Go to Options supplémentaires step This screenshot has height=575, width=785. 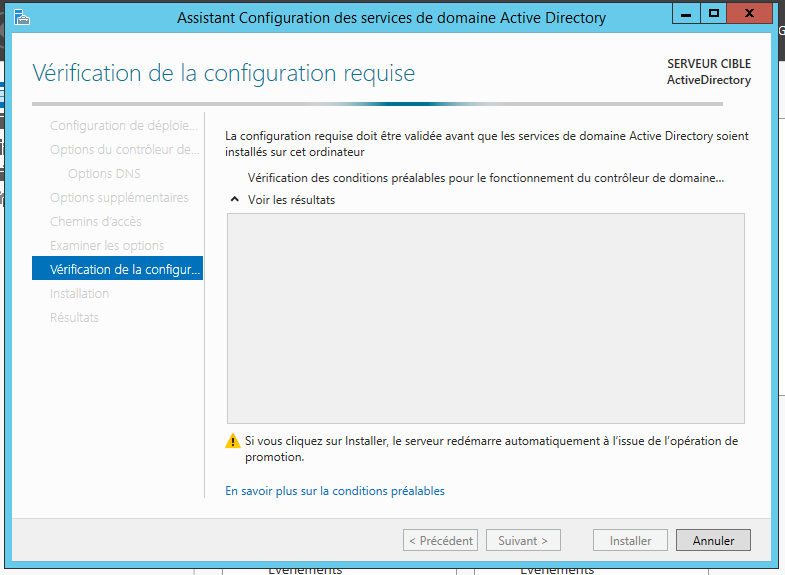click(119, 198)
